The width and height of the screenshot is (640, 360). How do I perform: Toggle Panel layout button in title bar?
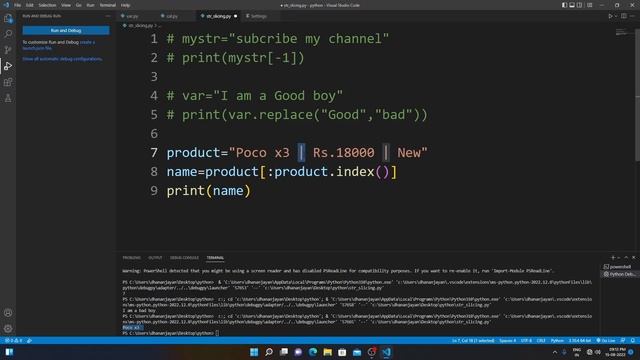(572, 5)
